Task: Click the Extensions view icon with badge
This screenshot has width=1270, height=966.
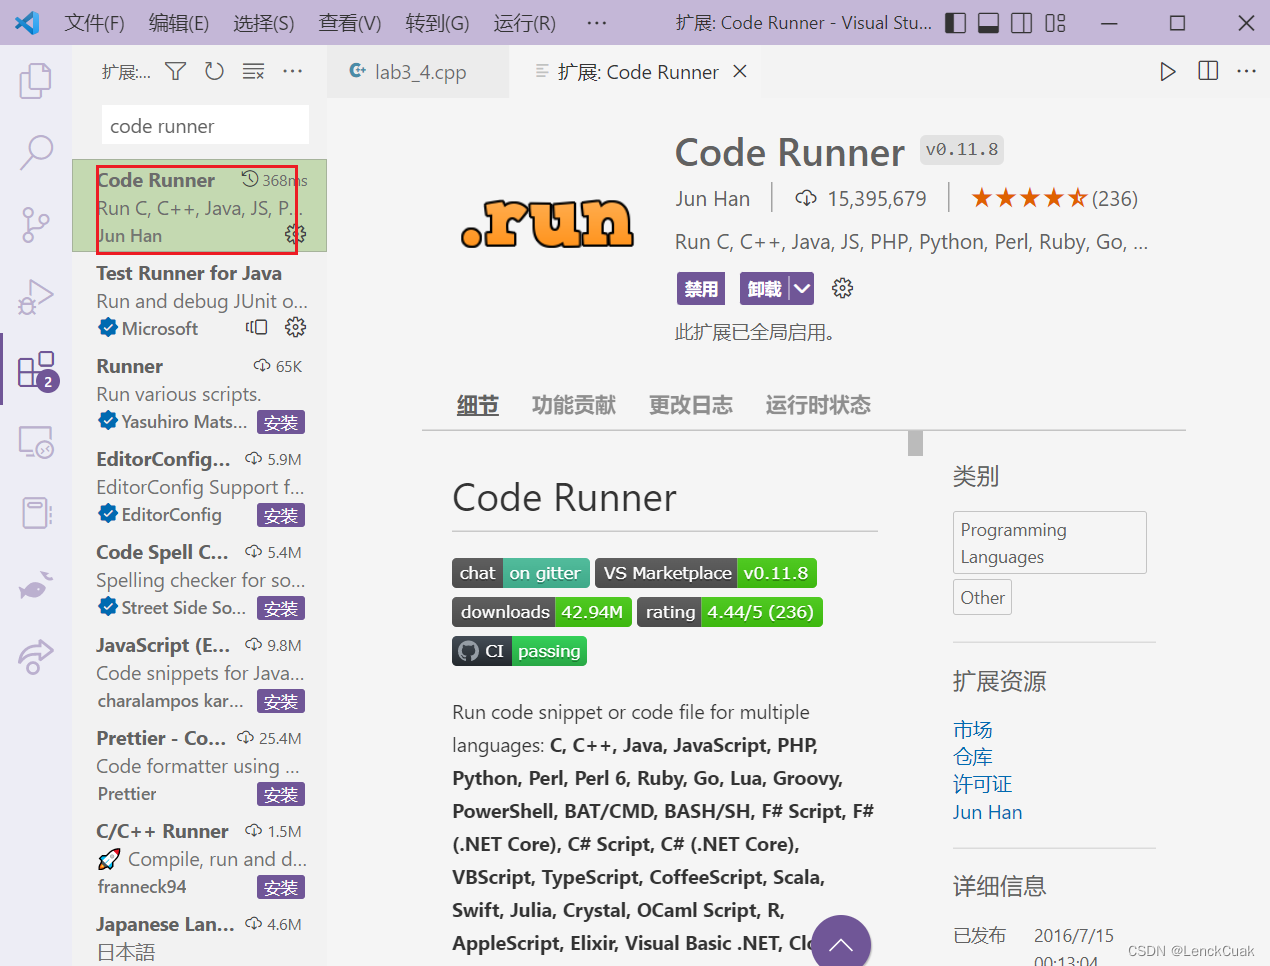Action: (x=38, y=370)
